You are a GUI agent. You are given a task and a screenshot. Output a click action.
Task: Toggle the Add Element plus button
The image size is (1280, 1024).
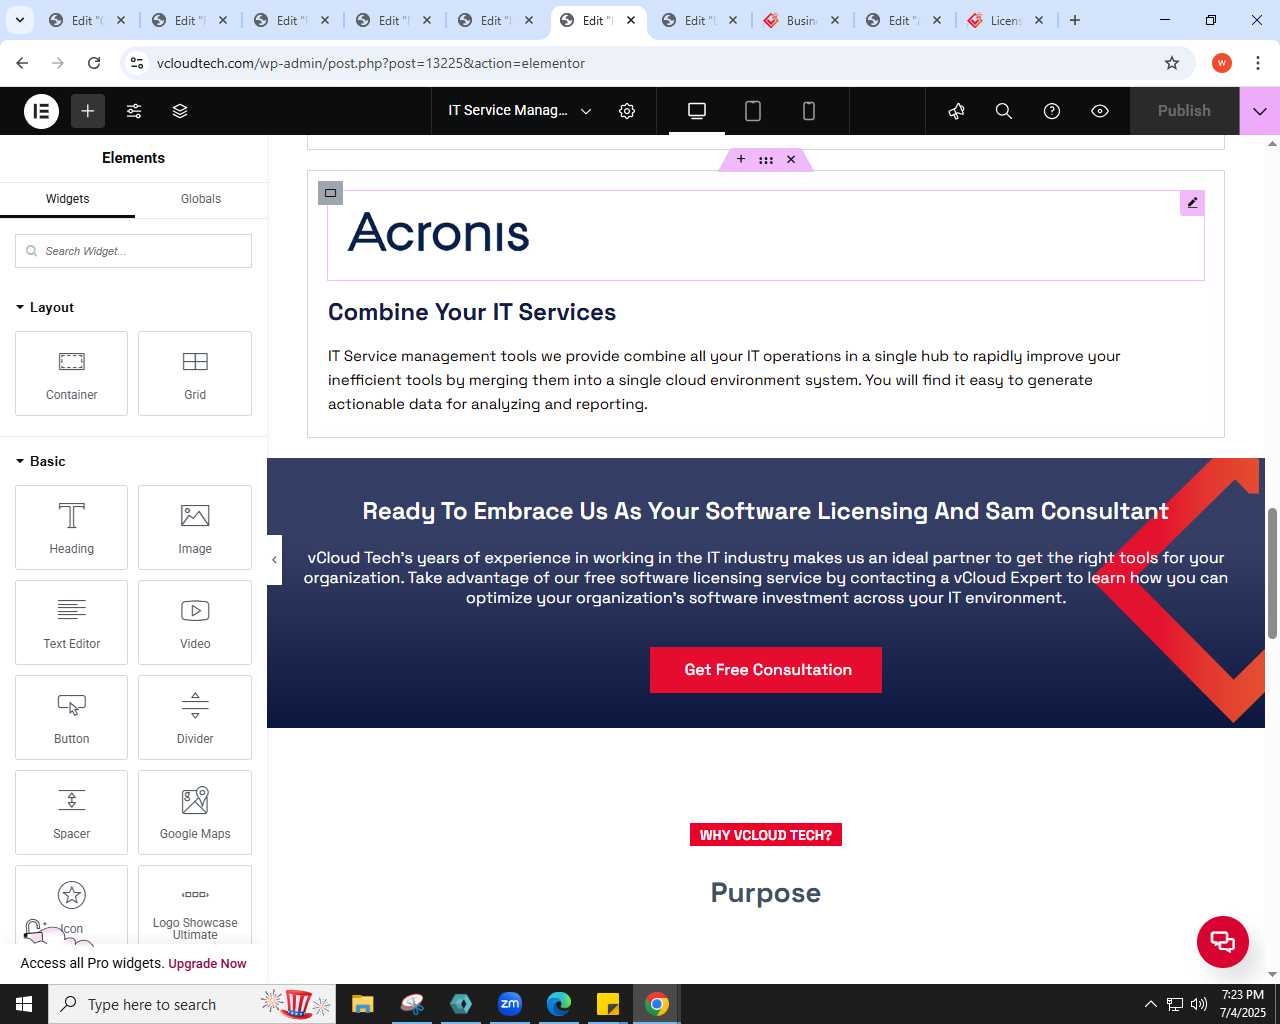pyautogui.click(x=88, y=111)
